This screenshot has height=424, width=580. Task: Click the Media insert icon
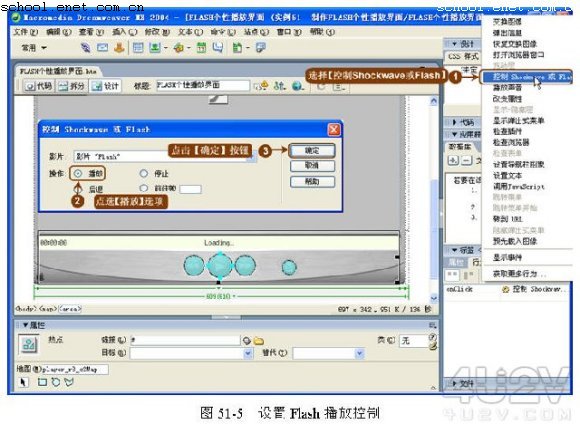click(x=178, y=48)
